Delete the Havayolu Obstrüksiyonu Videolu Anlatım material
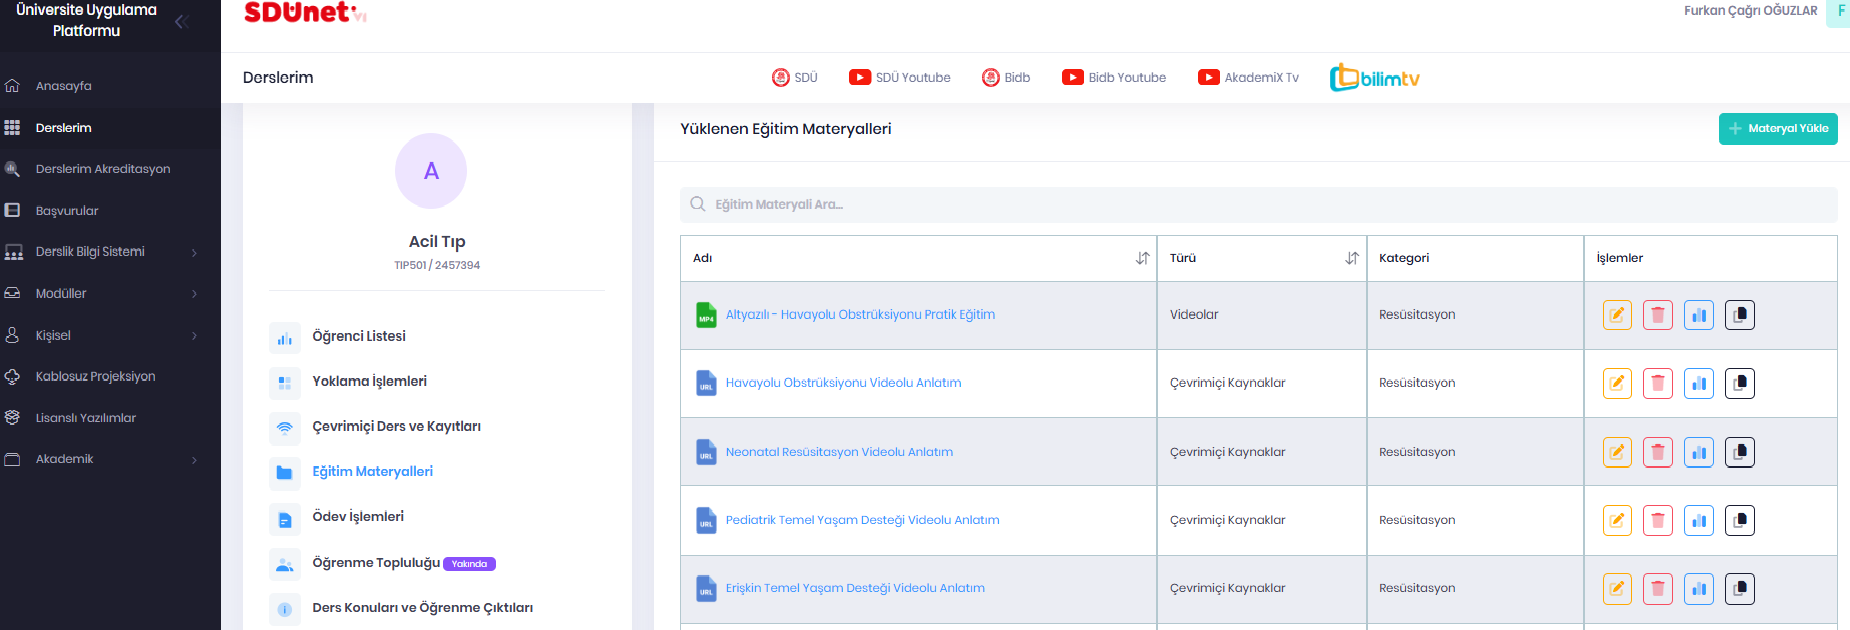The width and height of the screenshot is (1850, 630). coord(1657,383)
